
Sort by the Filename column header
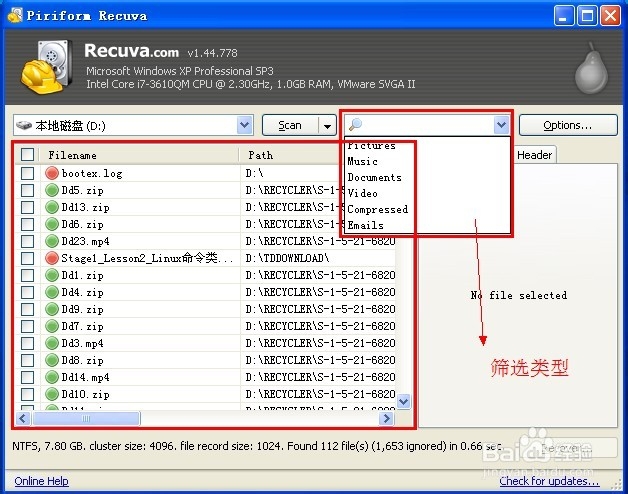[x=139, y=155]
